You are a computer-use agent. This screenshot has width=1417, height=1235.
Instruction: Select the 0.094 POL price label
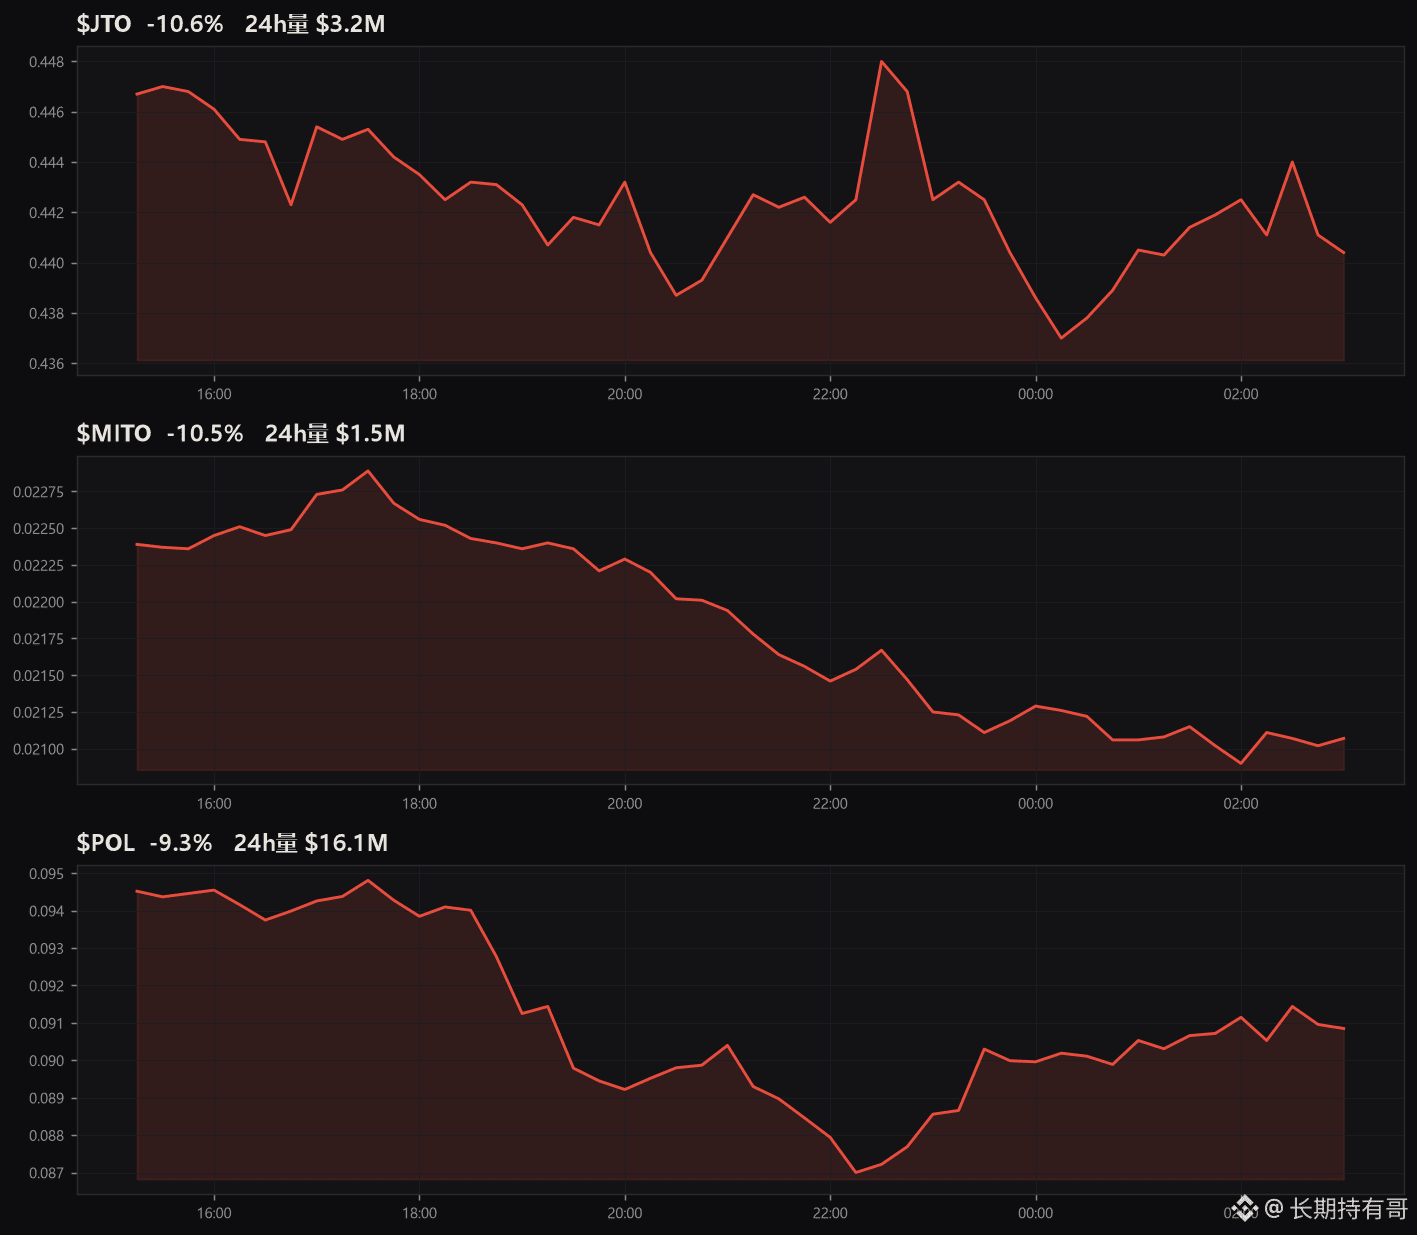pyautogui.click(x=46, y=911)
